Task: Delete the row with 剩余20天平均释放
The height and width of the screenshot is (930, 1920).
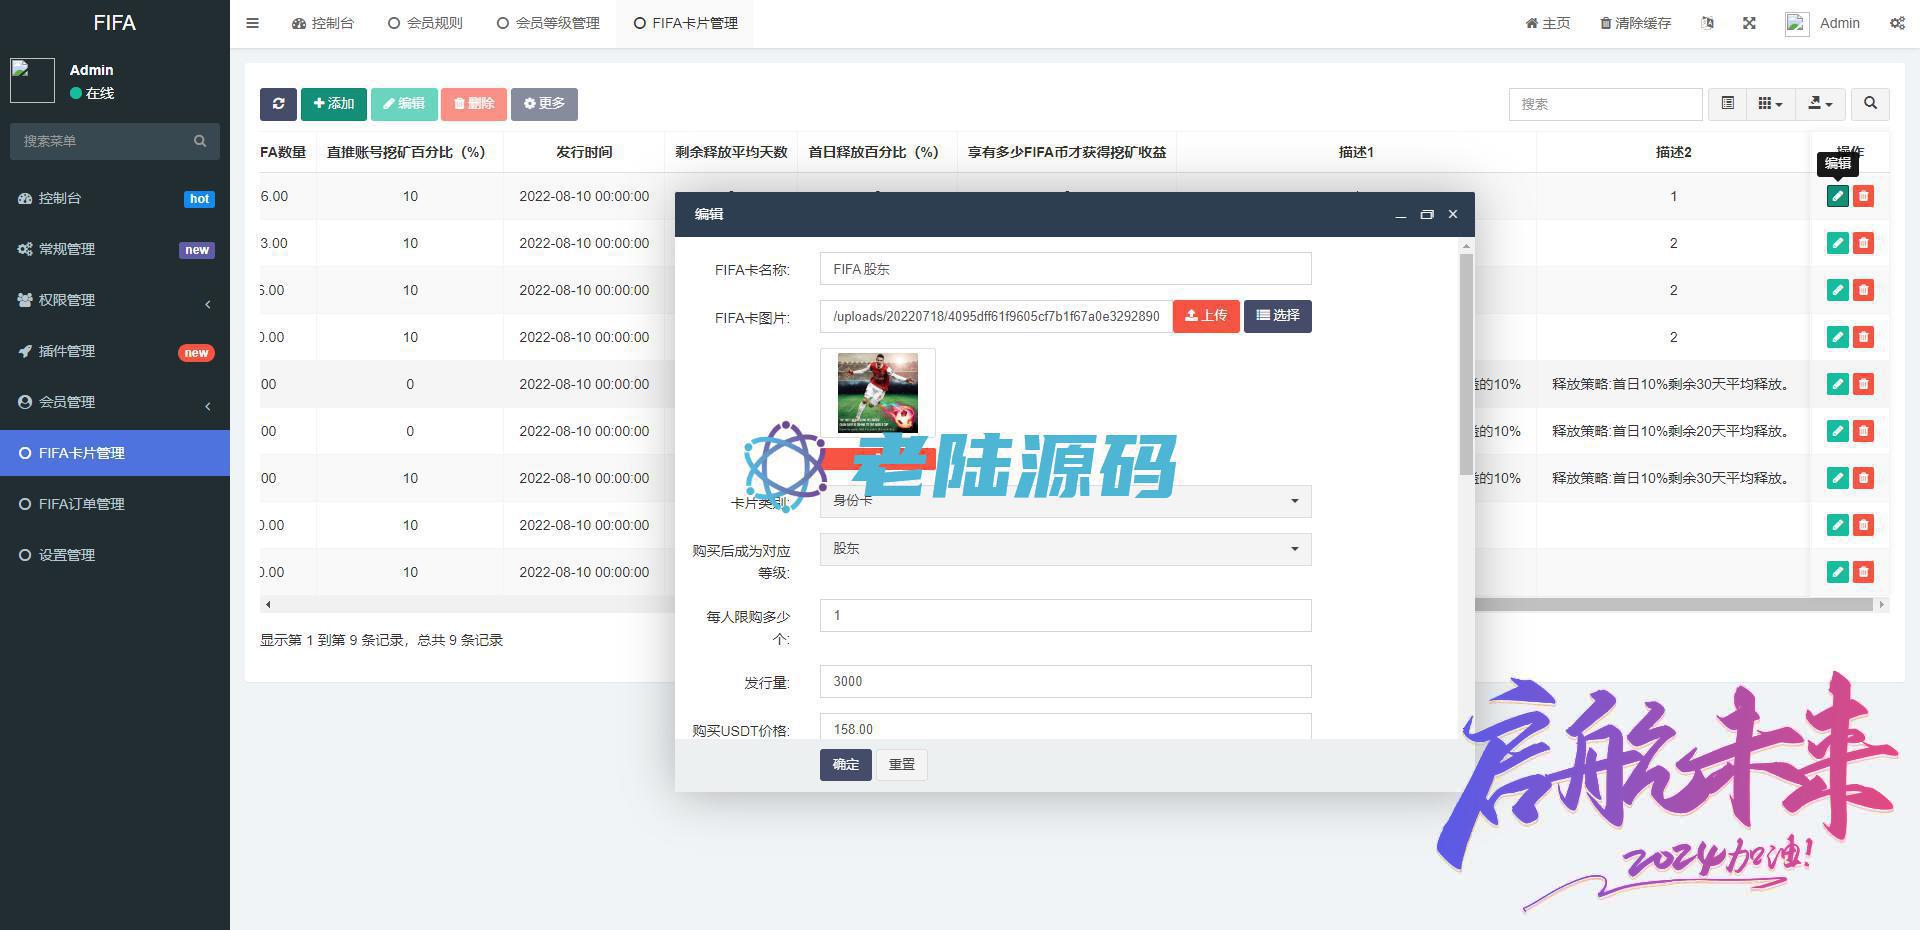Action: click(1863, 431)
